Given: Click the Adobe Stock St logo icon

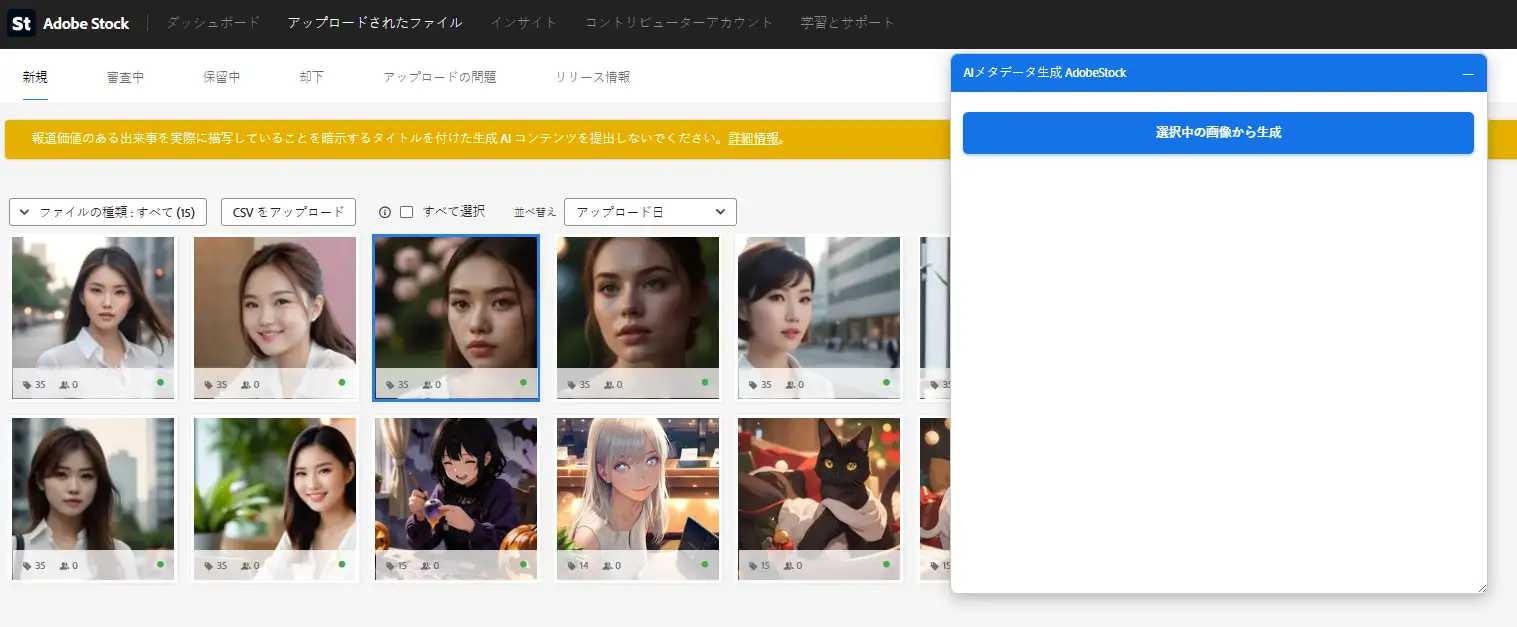Looking at the screenshot, I should click(x=21, y=23).
